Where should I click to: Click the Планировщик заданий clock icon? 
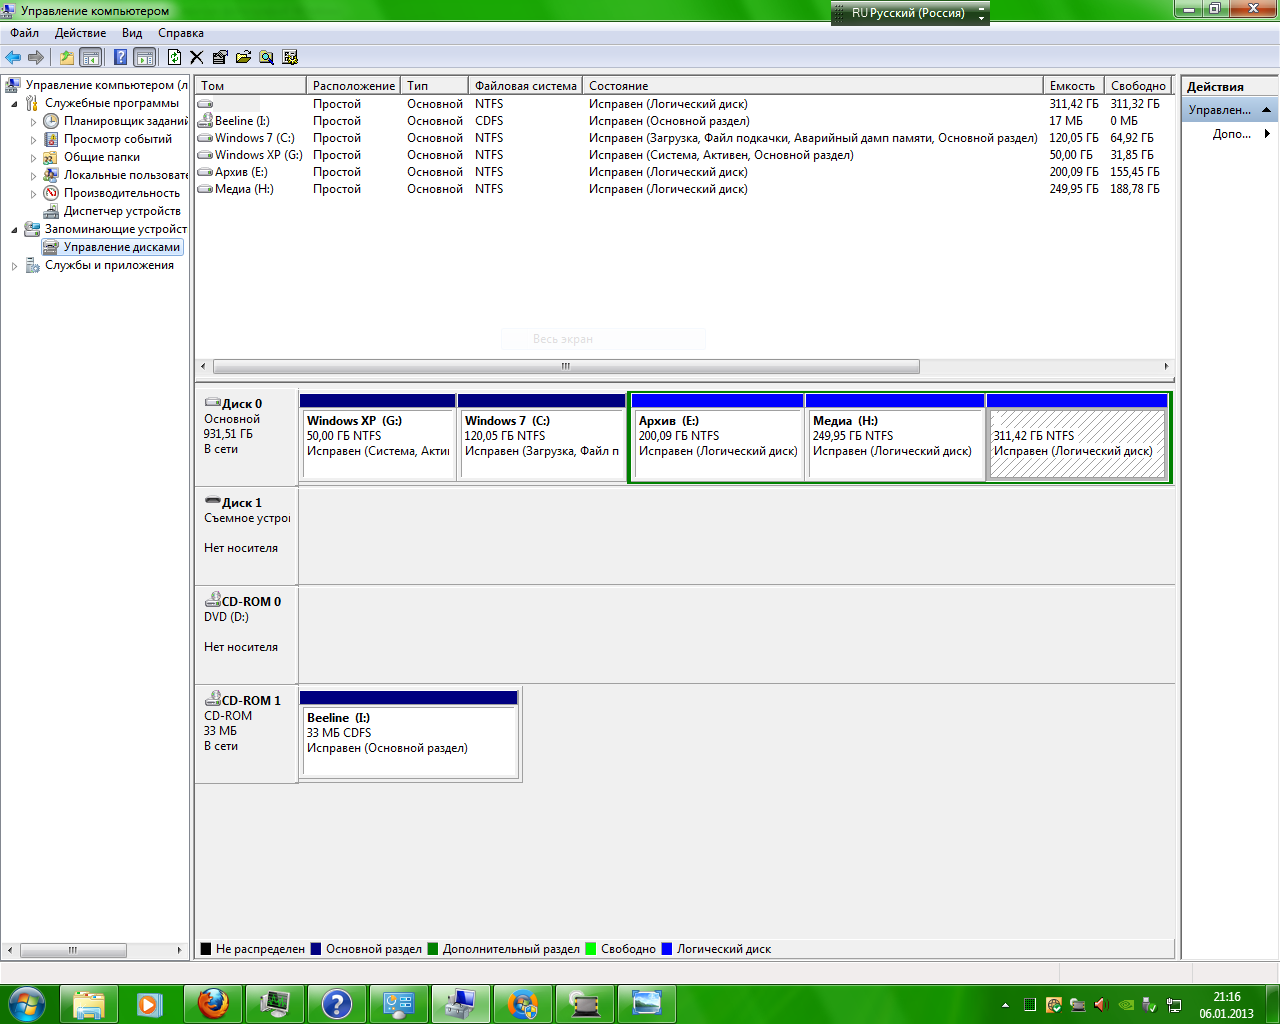[51, 121]
